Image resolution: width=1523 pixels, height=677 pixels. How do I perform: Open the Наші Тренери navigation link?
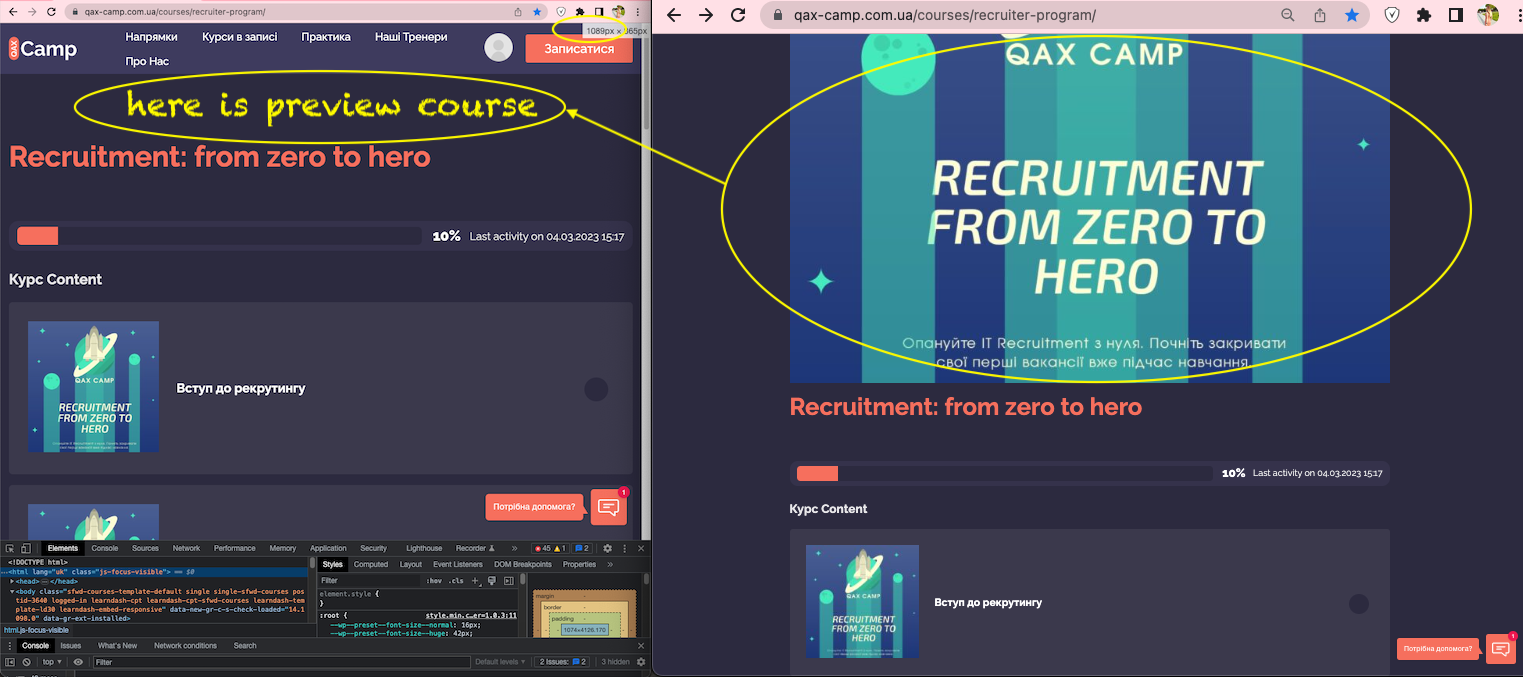(409, 36)
